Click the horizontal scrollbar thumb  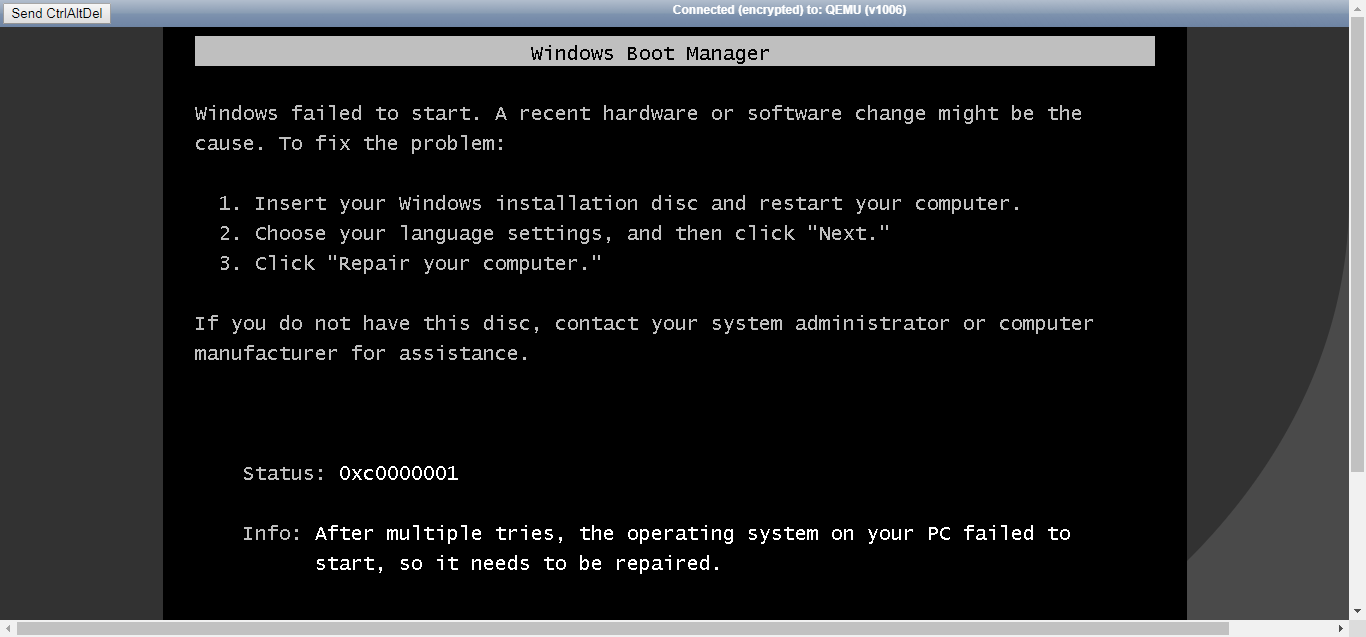(x=623, y=628)
